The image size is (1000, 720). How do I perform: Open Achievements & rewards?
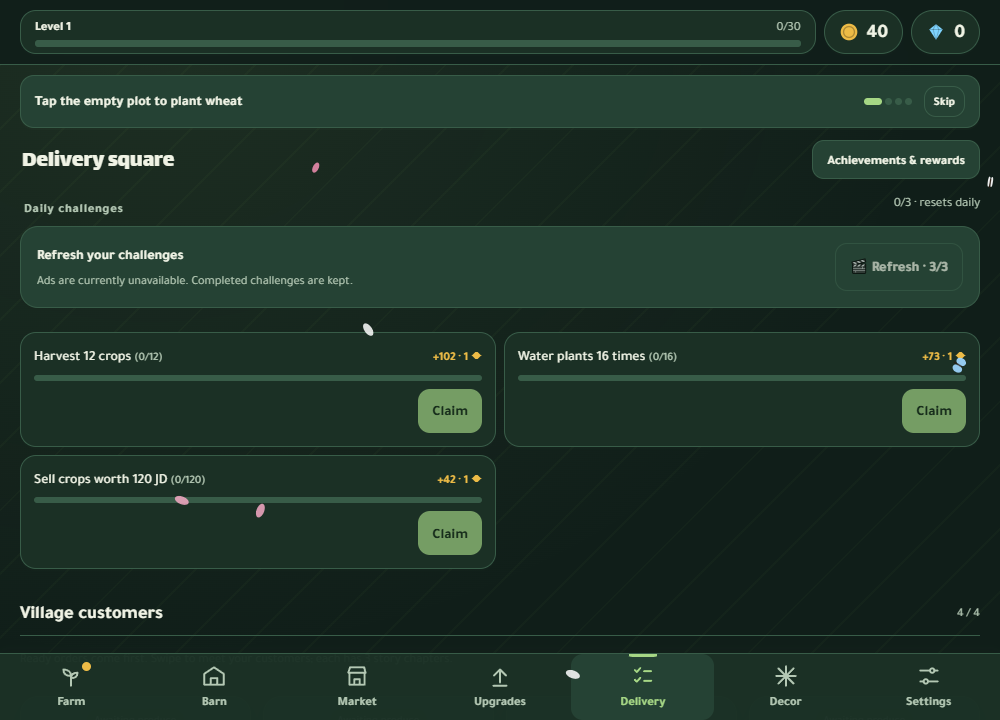pyautogui.click(x=895, y=160)
